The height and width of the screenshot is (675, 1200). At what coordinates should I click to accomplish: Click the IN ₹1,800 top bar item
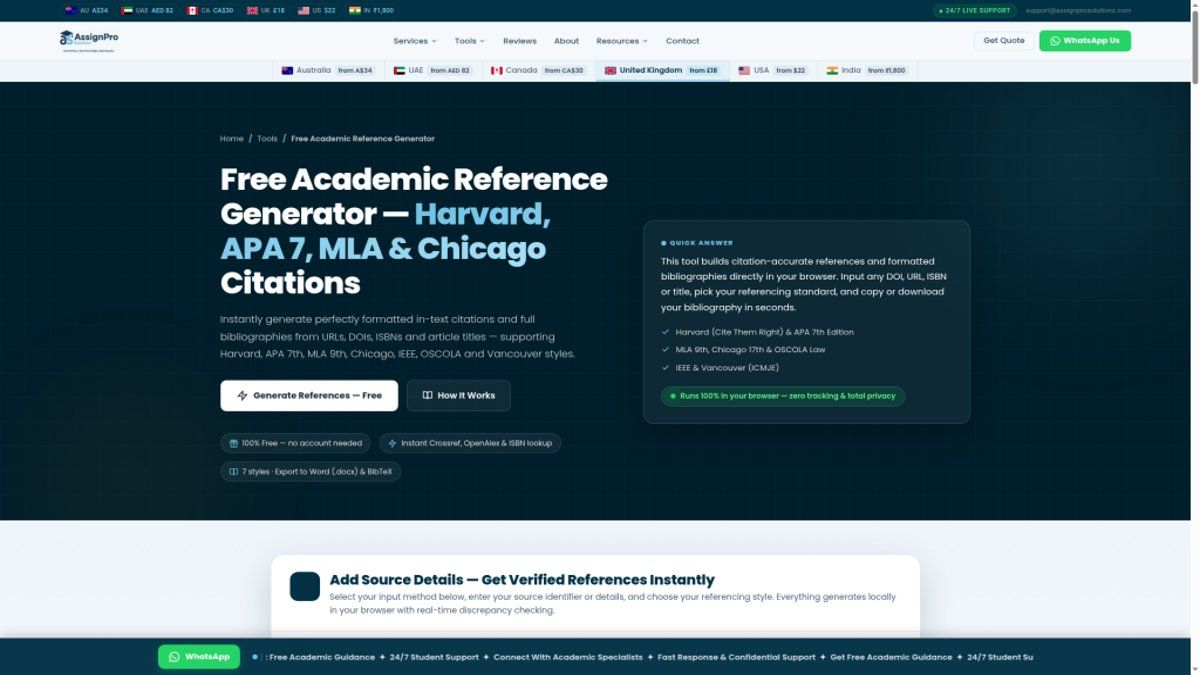371,10
